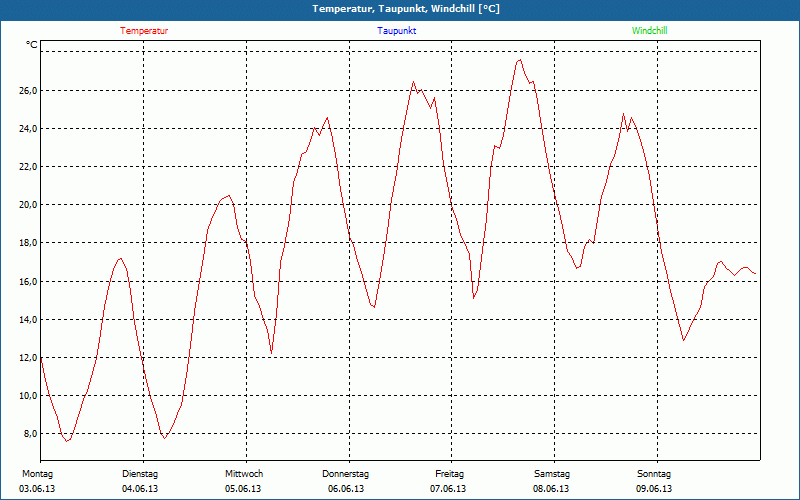
Task: Click the 12,0 y-axis value
Action: pos(28,358)
